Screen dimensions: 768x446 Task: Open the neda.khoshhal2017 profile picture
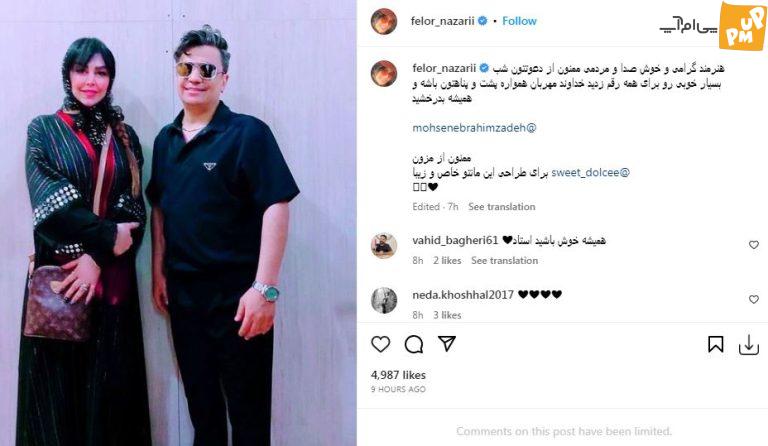point(384,300)
